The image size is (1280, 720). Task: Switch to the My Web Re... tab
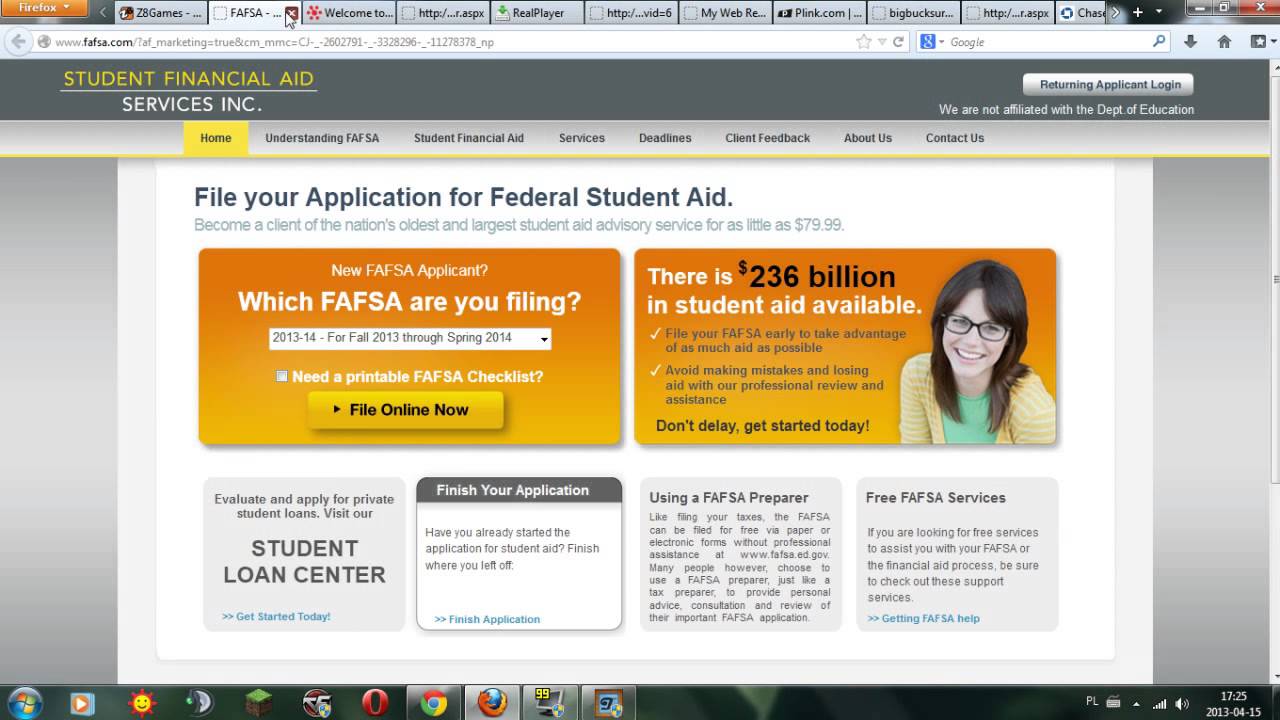click(x=726, y=13)
